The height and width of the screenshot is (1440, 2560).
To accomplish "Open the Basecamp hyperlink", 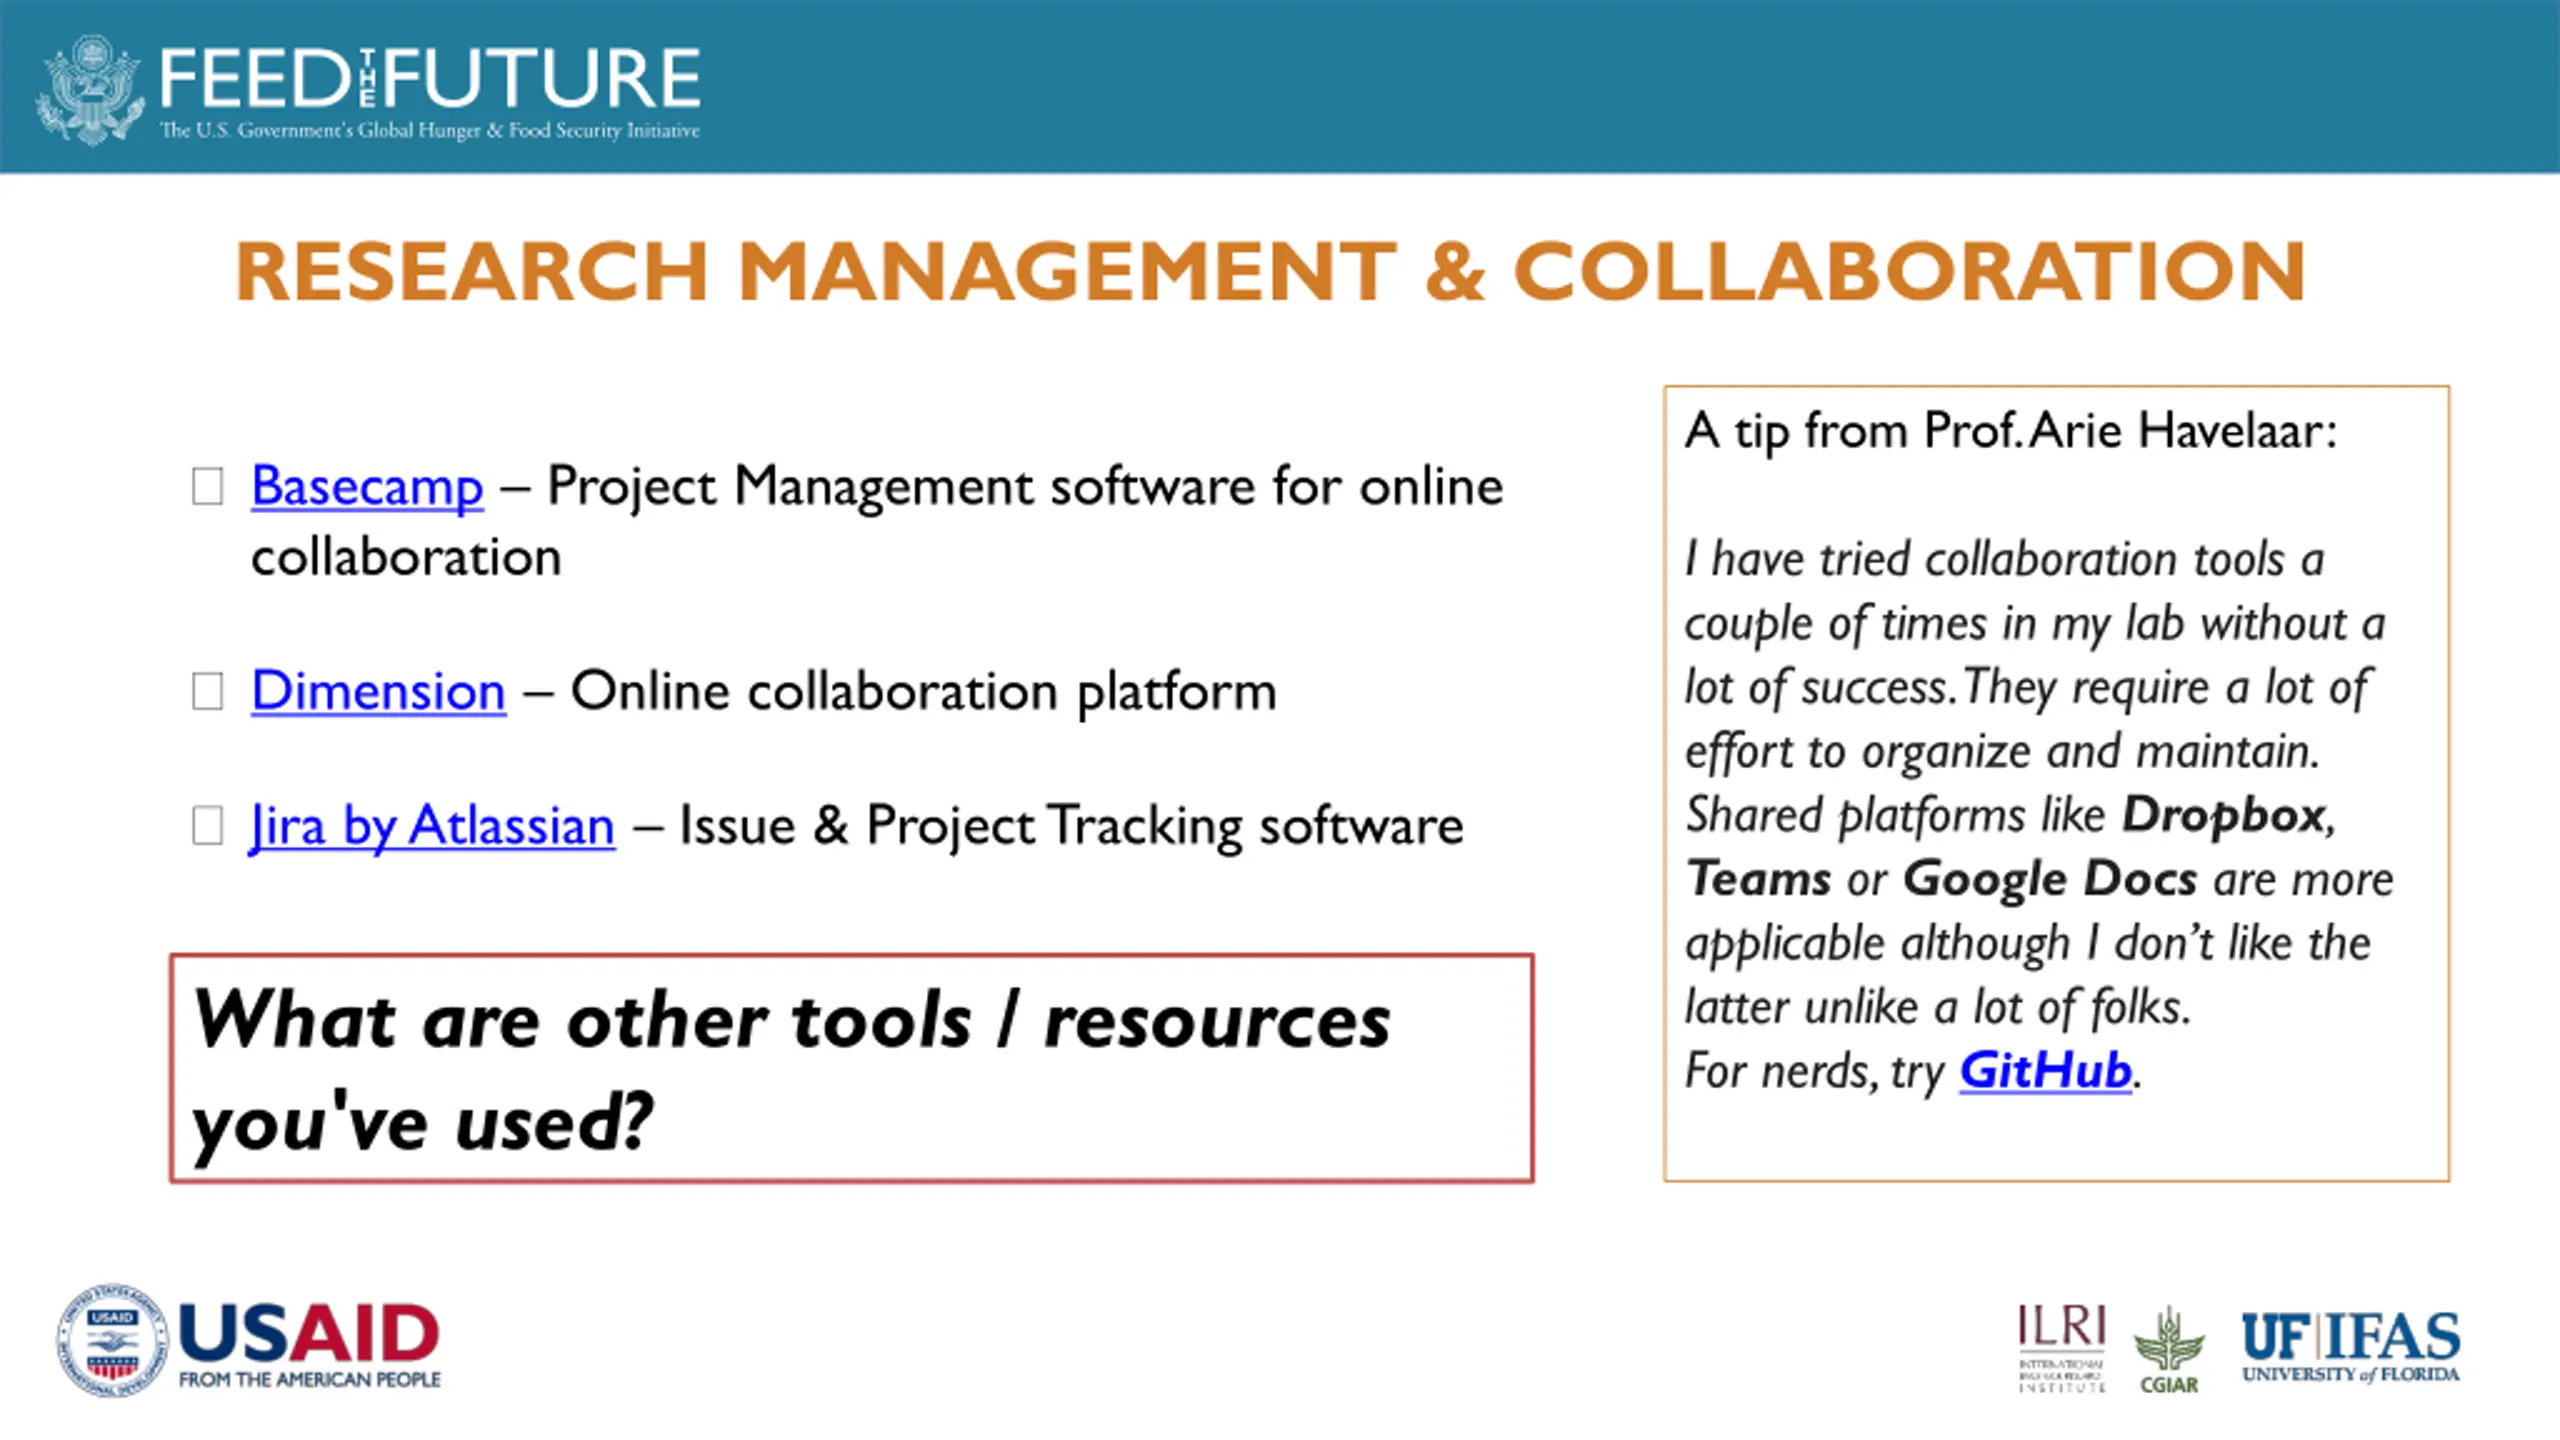I will pos(367,487).
